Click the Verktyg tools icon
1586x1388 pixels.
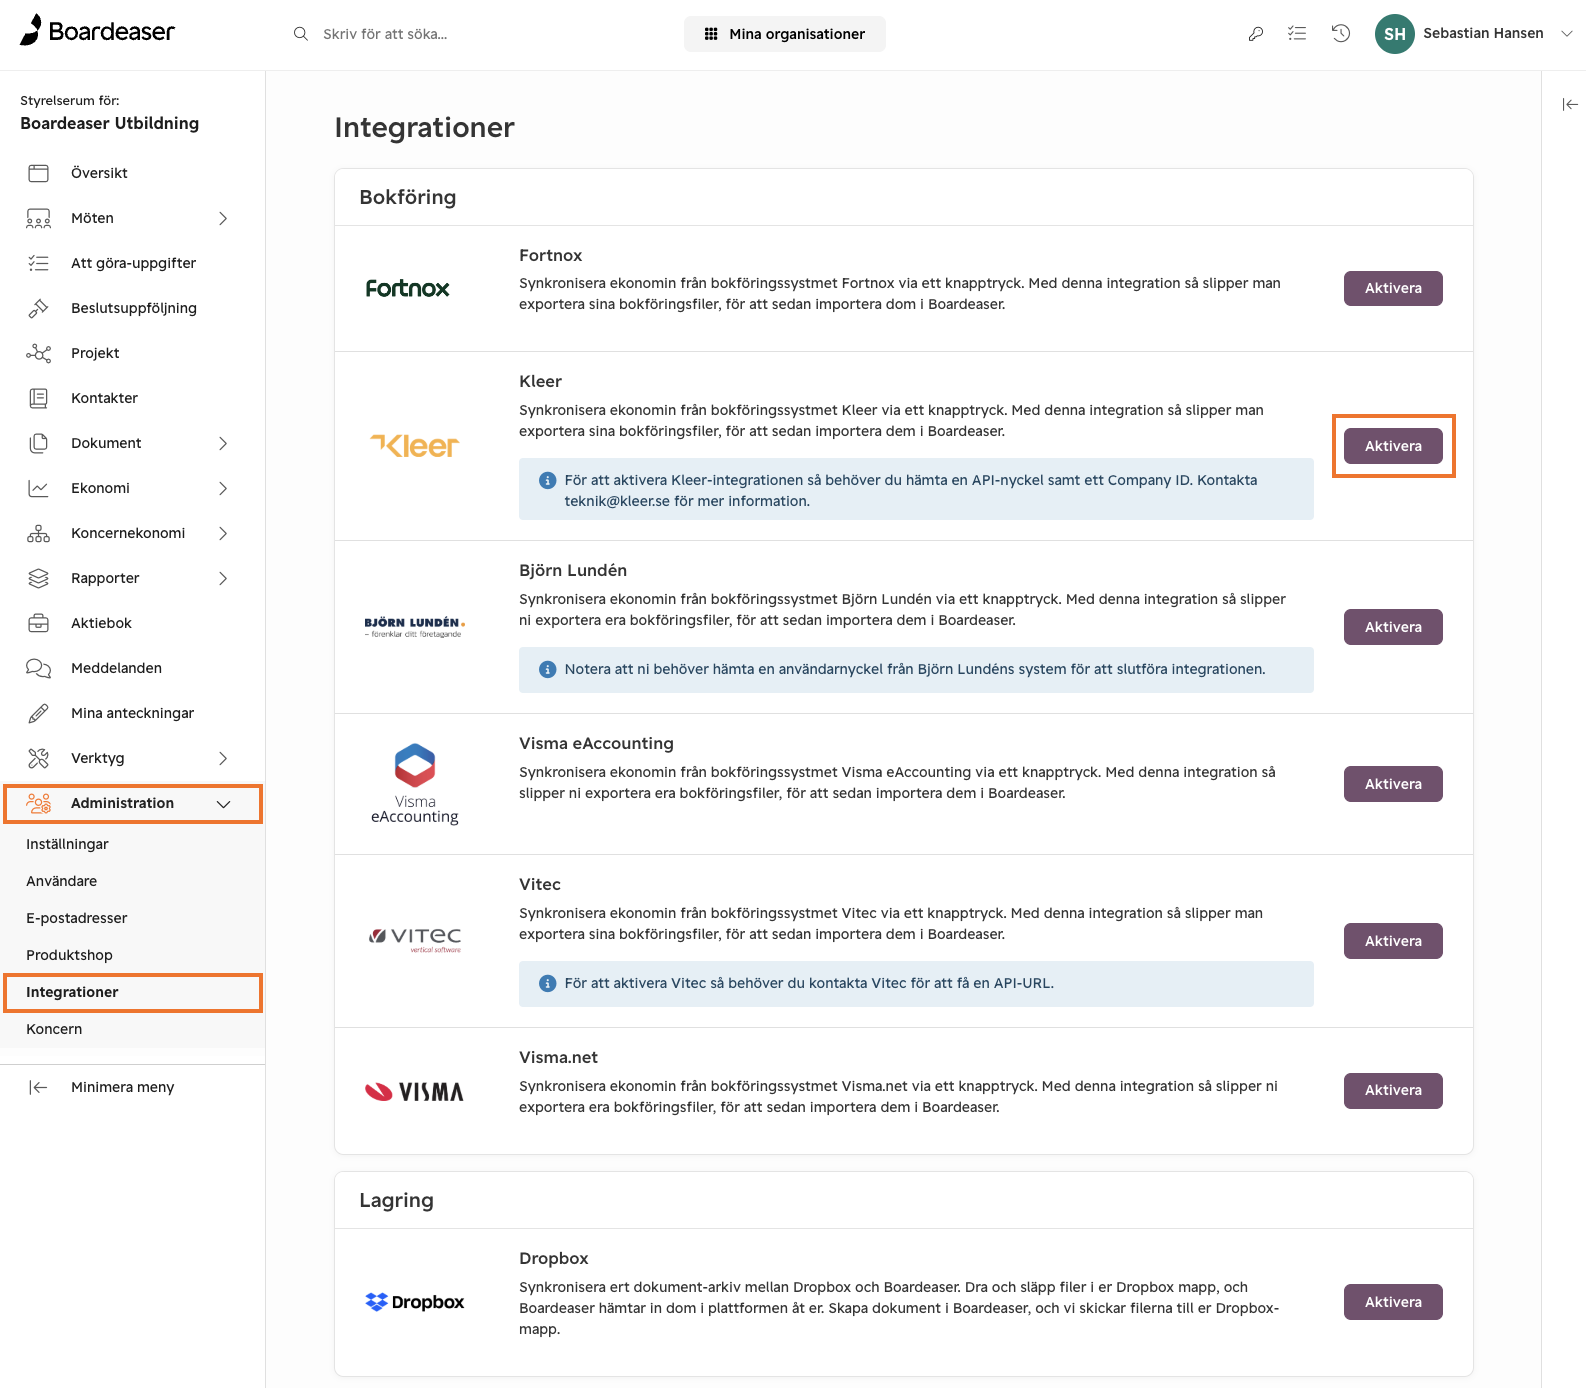pos(38,758)
